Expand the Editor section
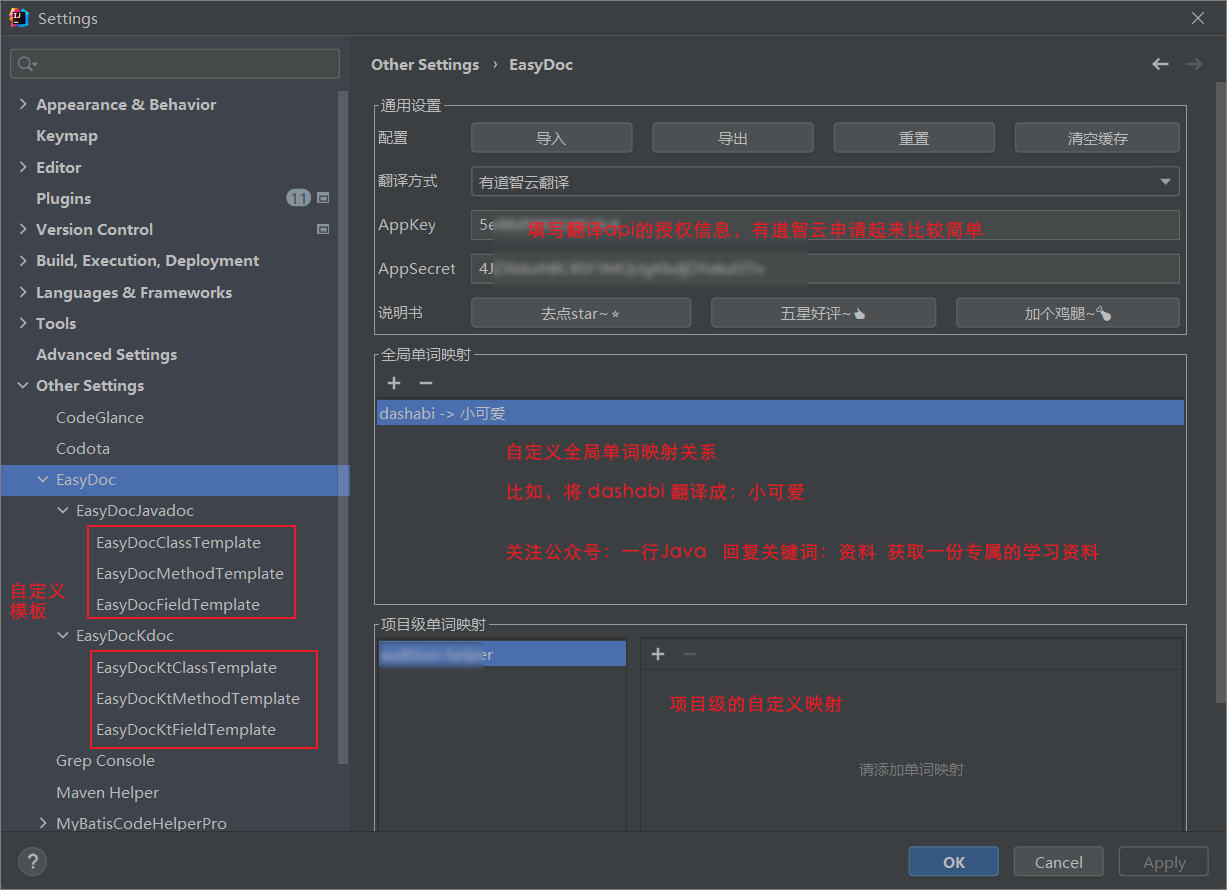Screen dimensions: 1227x890 23,167
